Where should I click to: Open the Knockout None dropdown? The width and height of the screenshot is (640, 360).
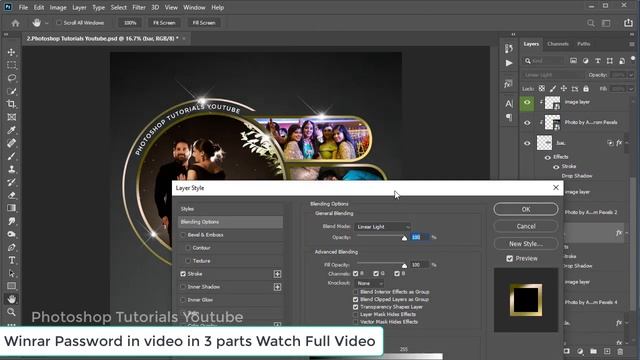(x=369, y=283)
